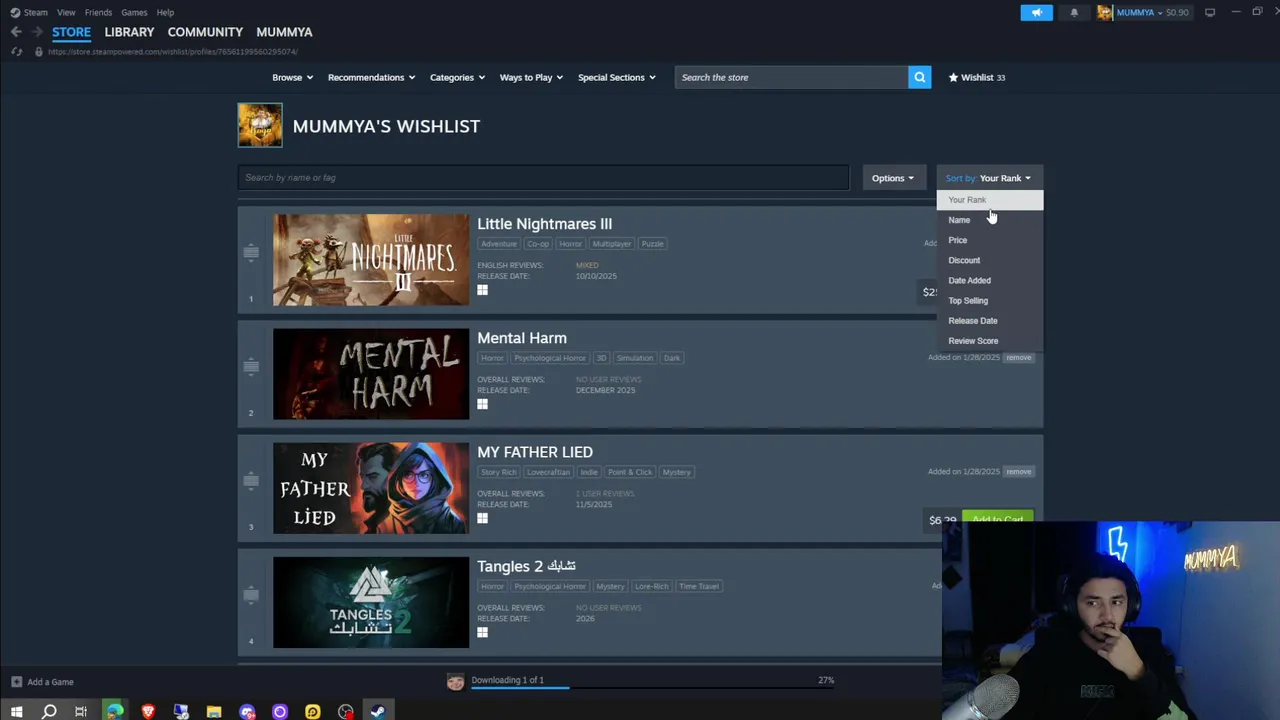This screenshot has width=1280, height=720.
Task: Grab the reorder handle for Little Nightmares III
Action: [x=251, y=252]
